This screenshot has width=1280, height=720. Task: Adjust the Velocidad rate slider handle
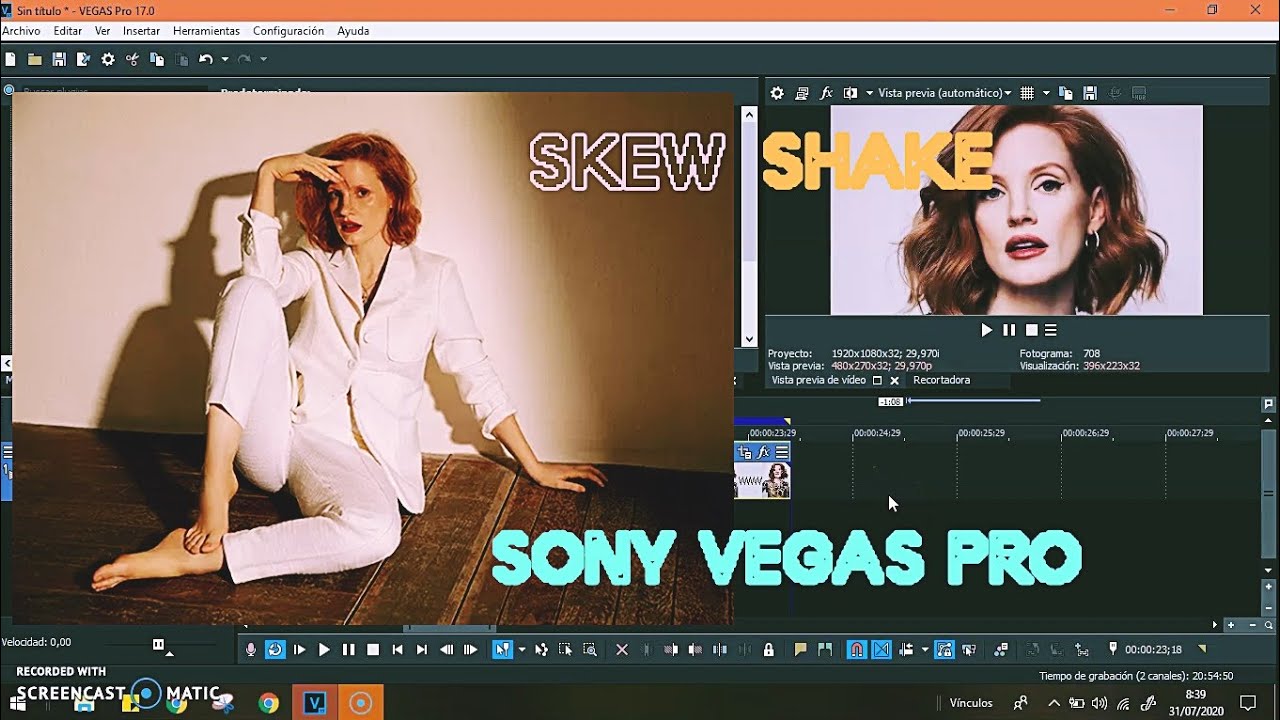coord(158,645)
